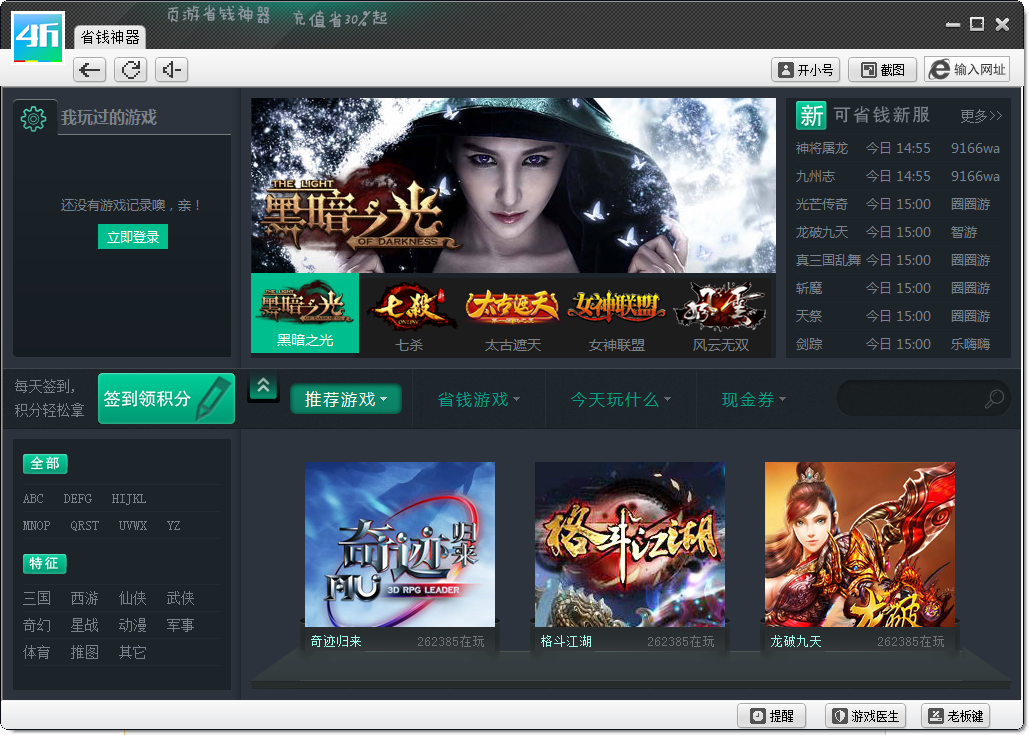Open the 推荐游戏 dropdown

346,399
